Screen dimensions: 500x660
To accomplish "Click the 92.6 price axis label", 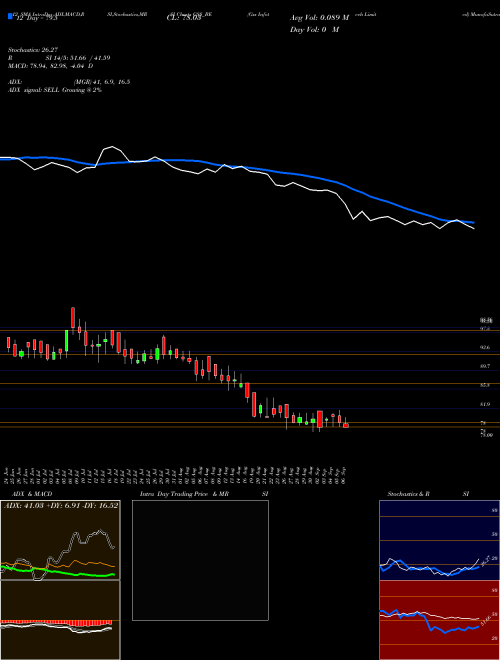I will click(485, 348).
